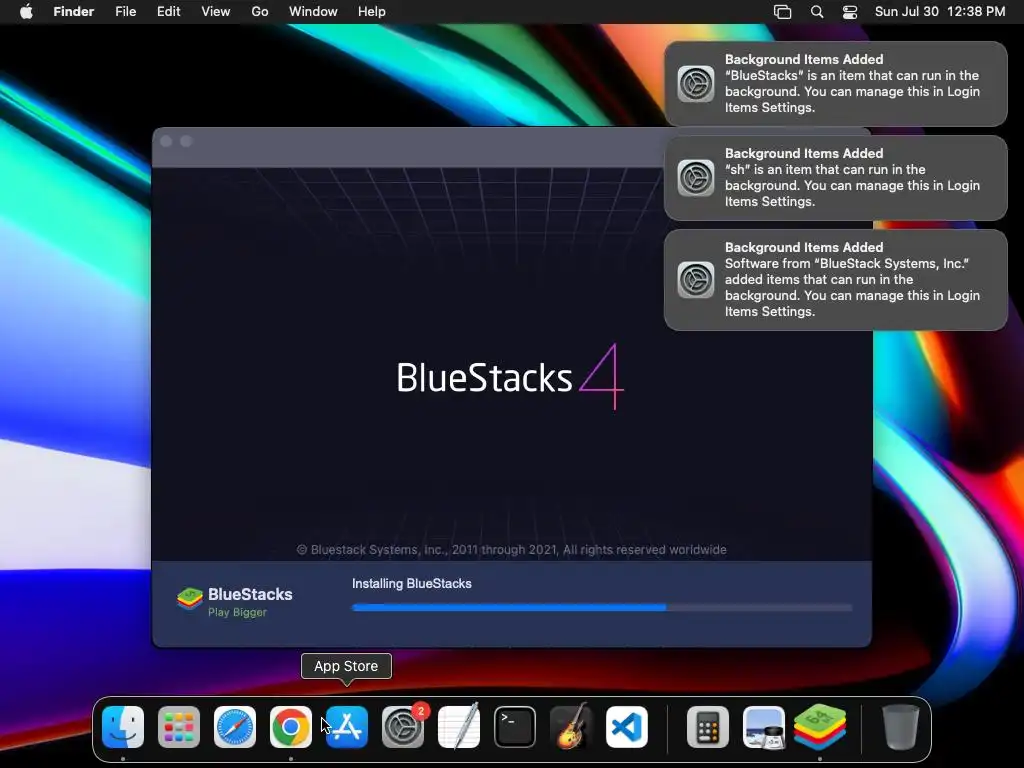
Task: Open the Help menu
Action: [x=372, y=12]
